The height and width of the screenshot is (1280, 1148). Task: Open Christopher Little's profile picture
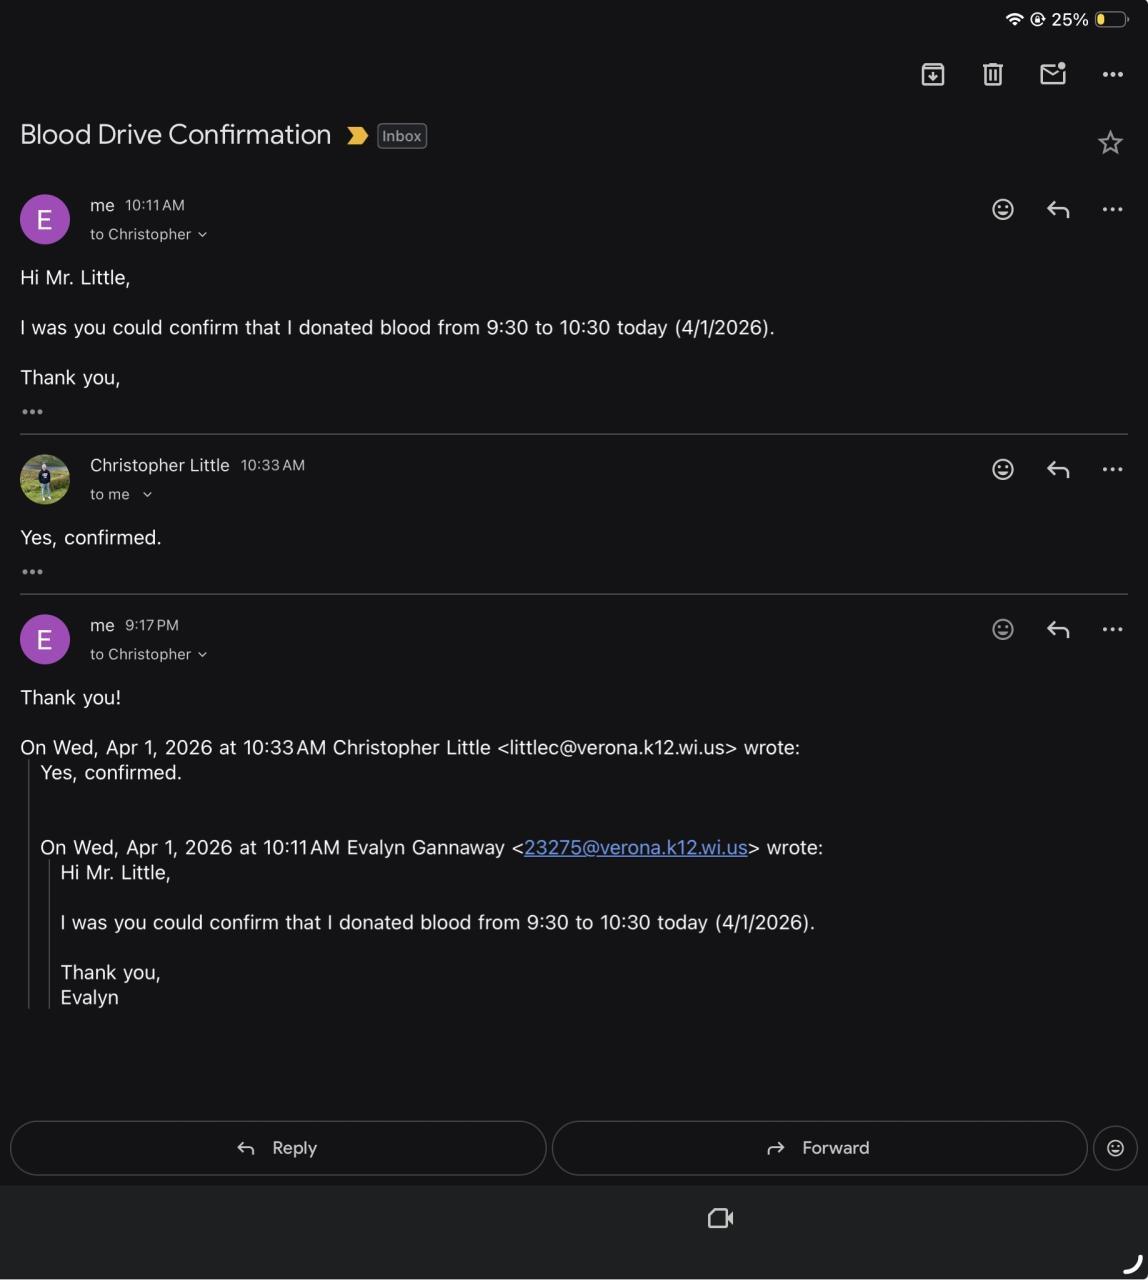(x=45, y=479)
